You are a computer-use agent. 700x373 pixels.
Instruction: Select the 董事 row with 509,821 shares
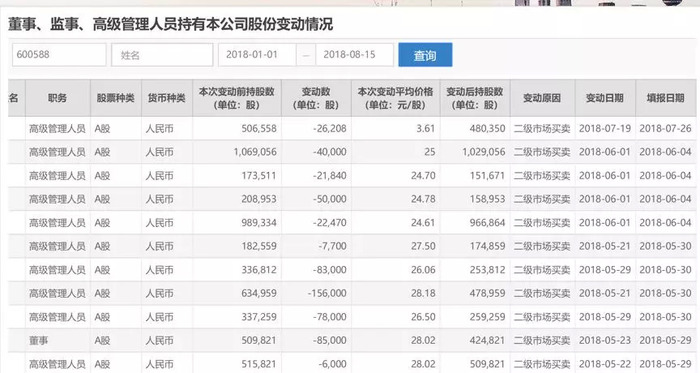pos(352,340)
